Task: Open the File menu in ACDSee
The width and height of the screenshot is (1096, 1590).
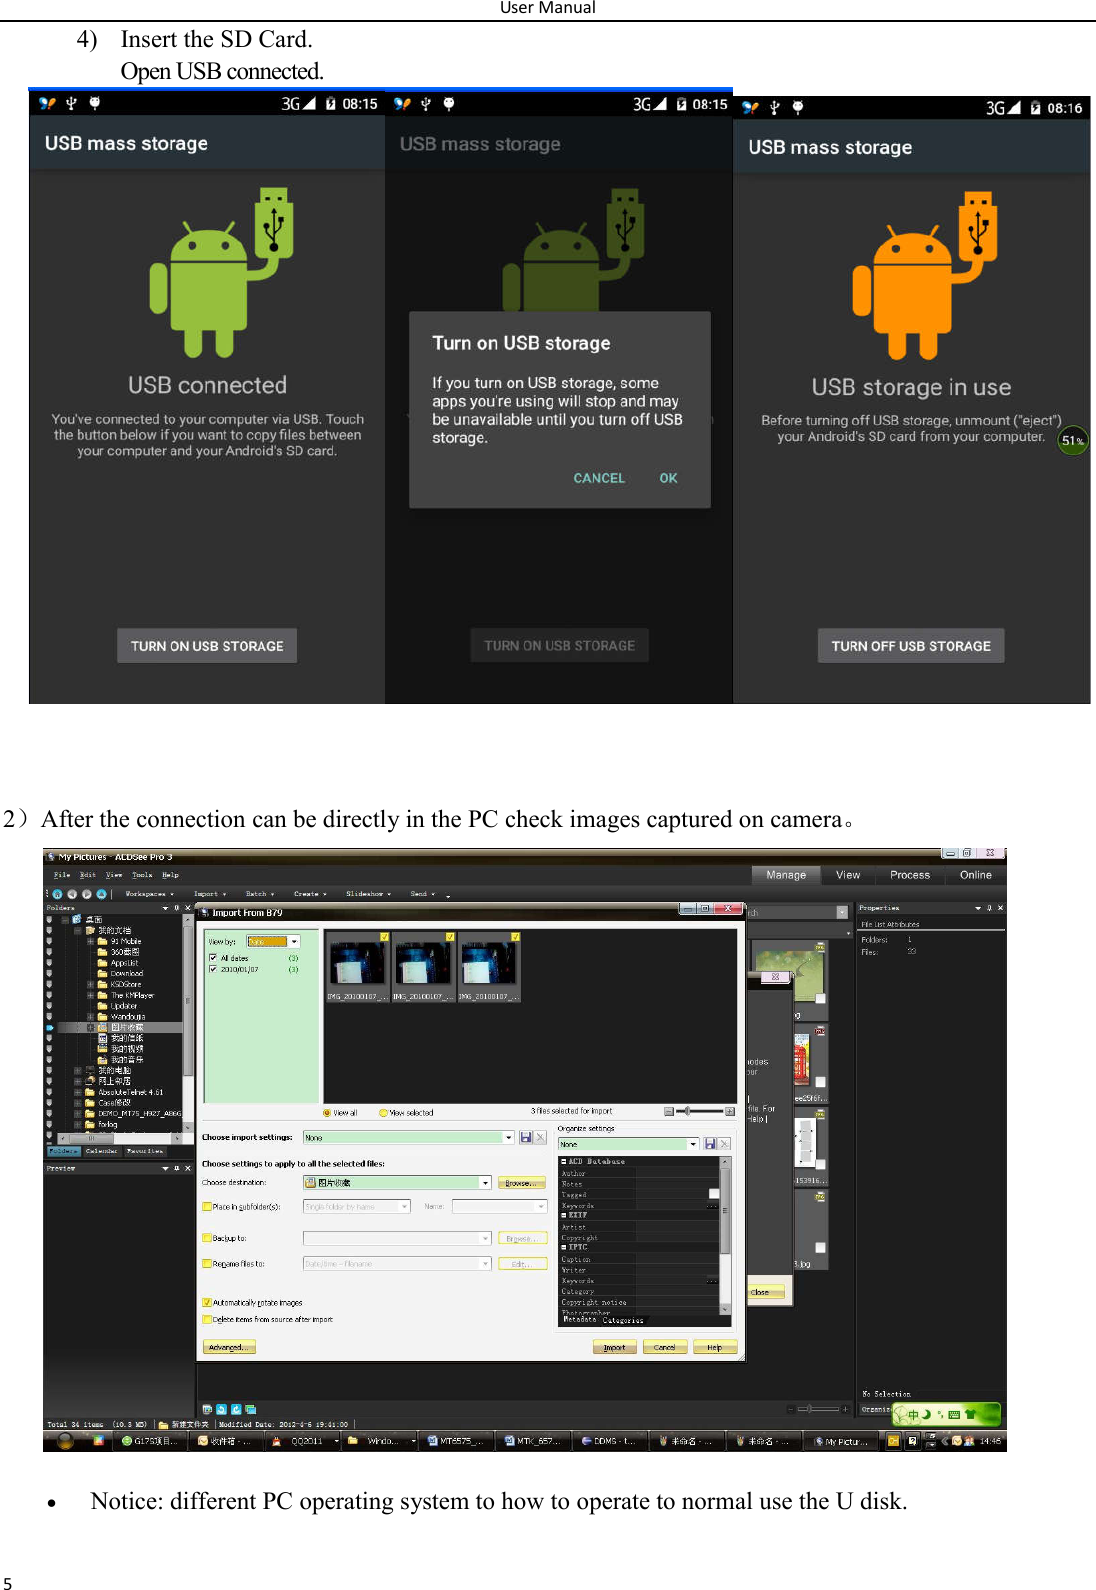Action: [62, 875]
